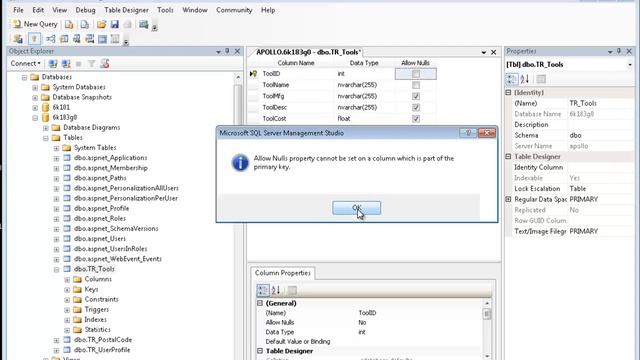Open the standard toolbar overflow options arrow
The image size is (640, 360).
click(155, 27)
